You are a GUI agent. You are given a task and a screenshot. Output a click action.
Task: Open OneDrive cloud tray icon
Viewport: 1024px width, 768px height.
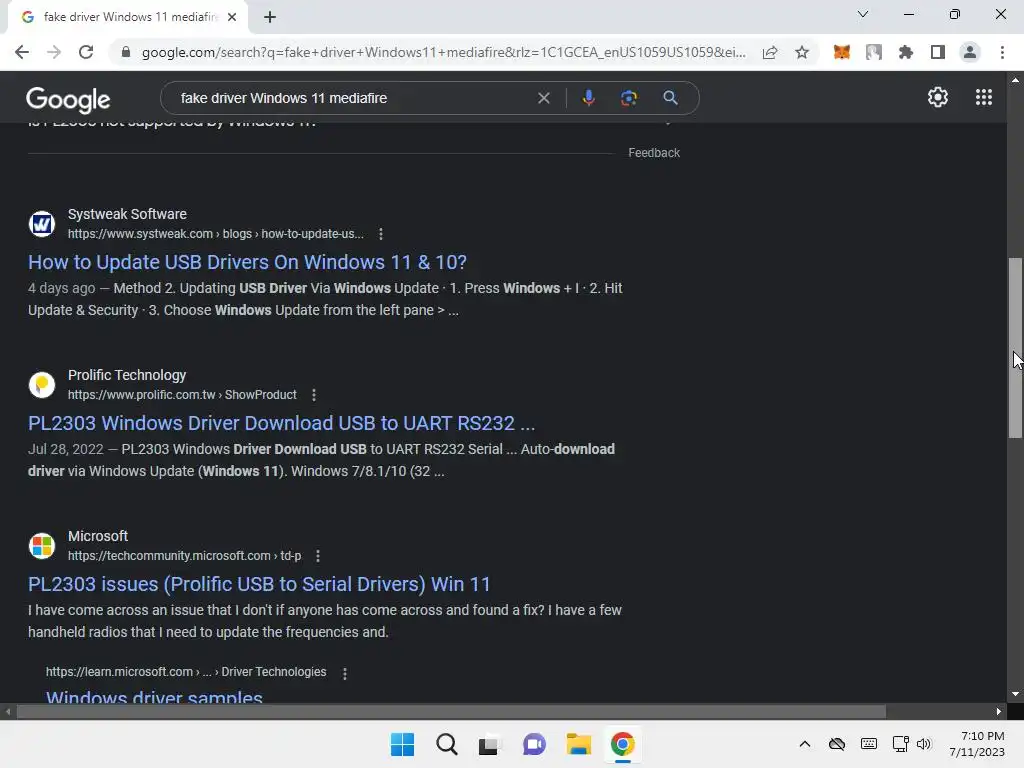(x=837, y=744)
